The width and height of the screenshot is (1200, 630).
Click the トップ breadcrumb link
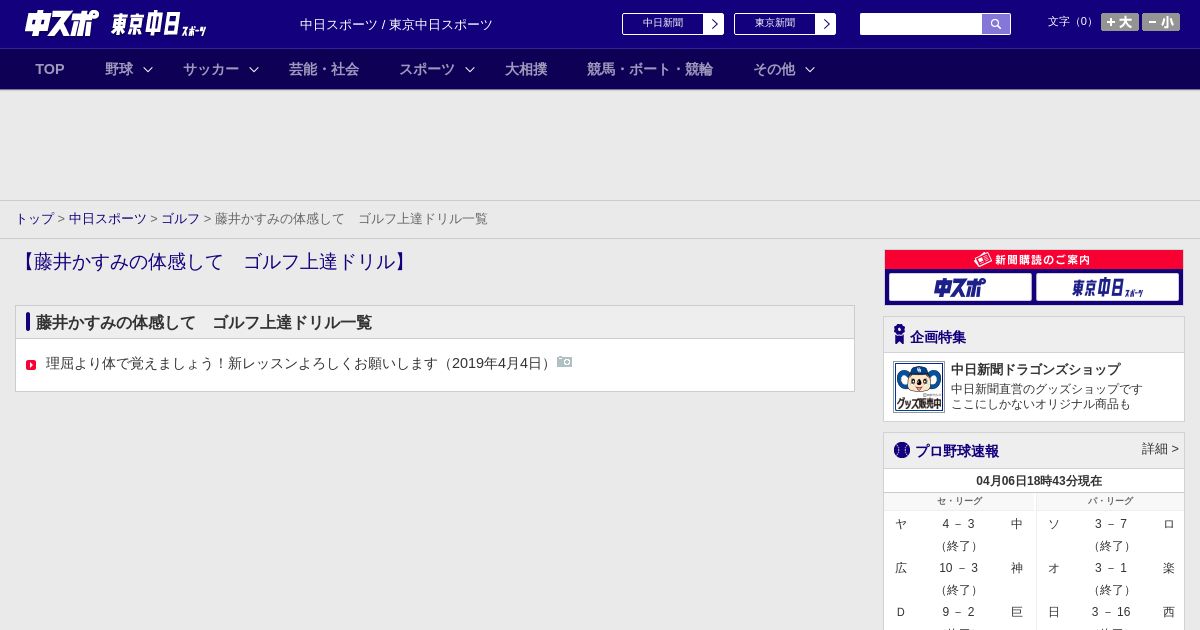tap(34, 219)
